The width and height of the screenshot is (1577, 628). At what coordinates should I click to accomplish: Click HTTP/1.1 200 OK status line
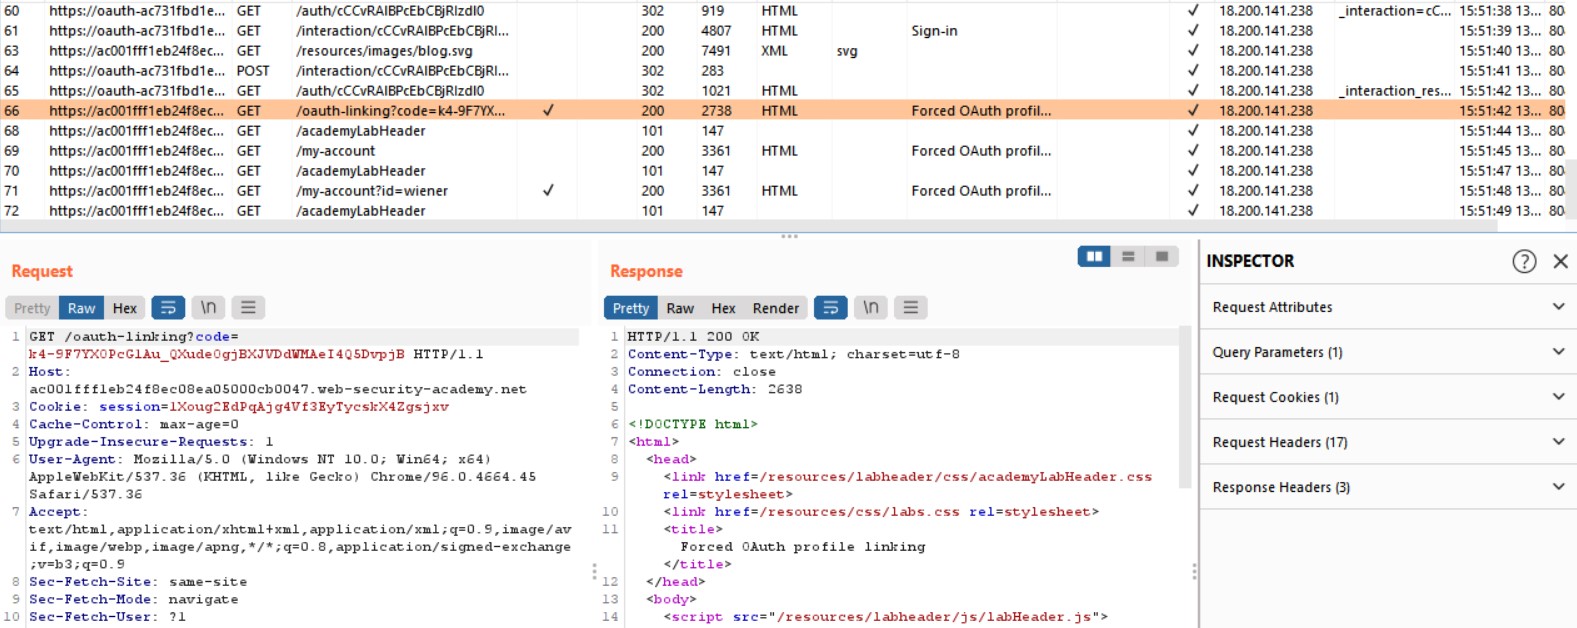(x=693, y=337)
